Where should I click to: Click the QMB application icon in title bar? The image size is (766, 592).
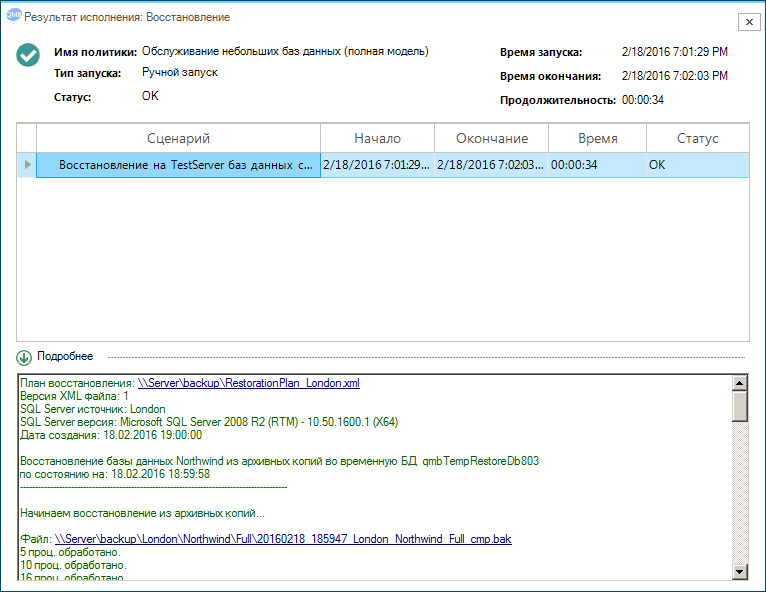coord(14,15)
